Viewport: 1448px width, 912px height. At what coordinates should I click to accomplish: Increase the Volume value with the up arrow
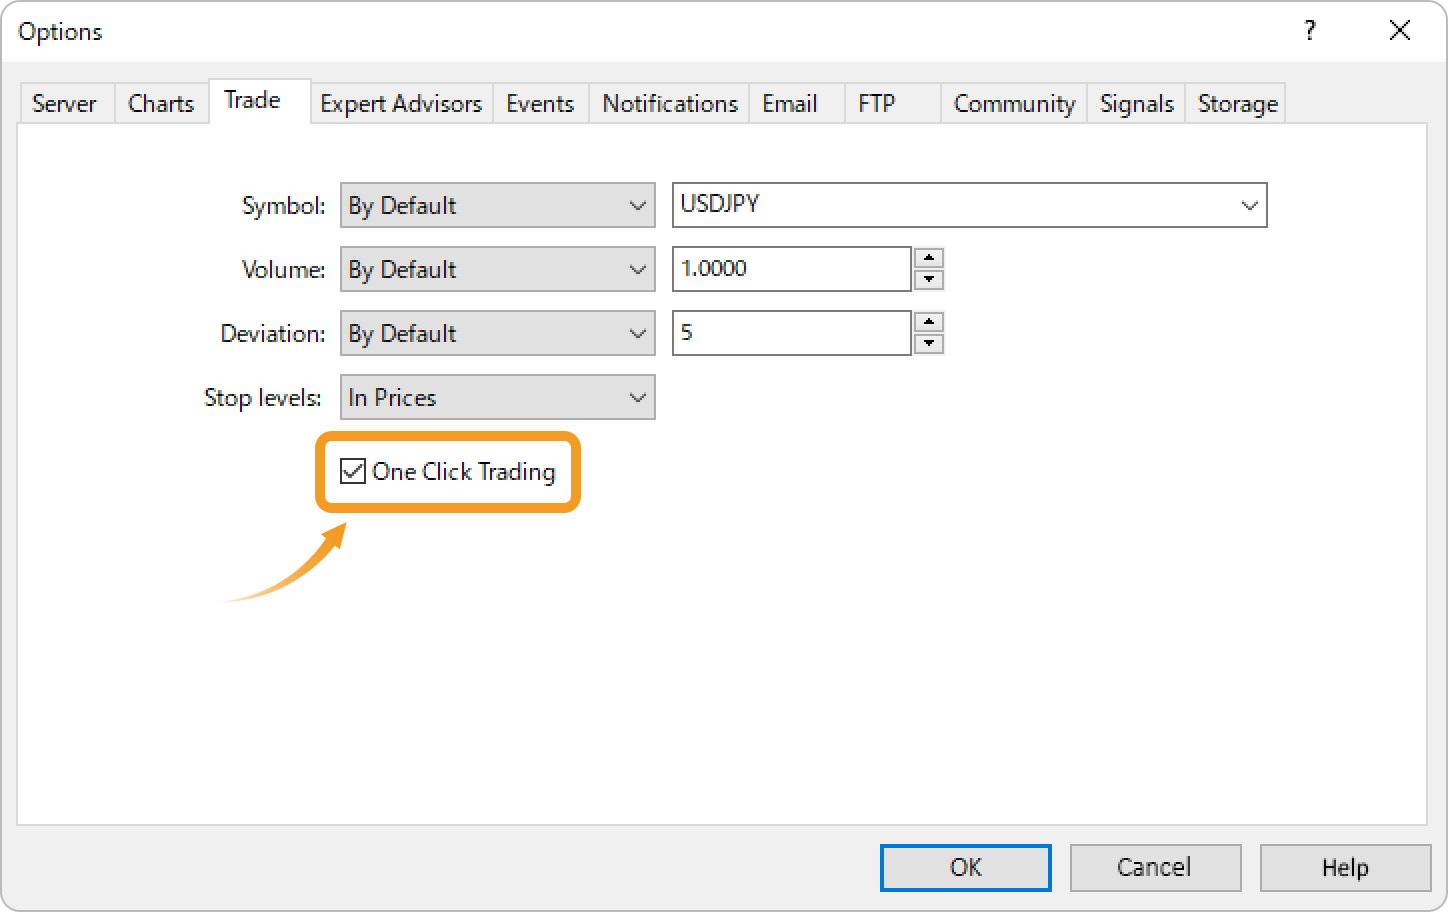[929, 259]
